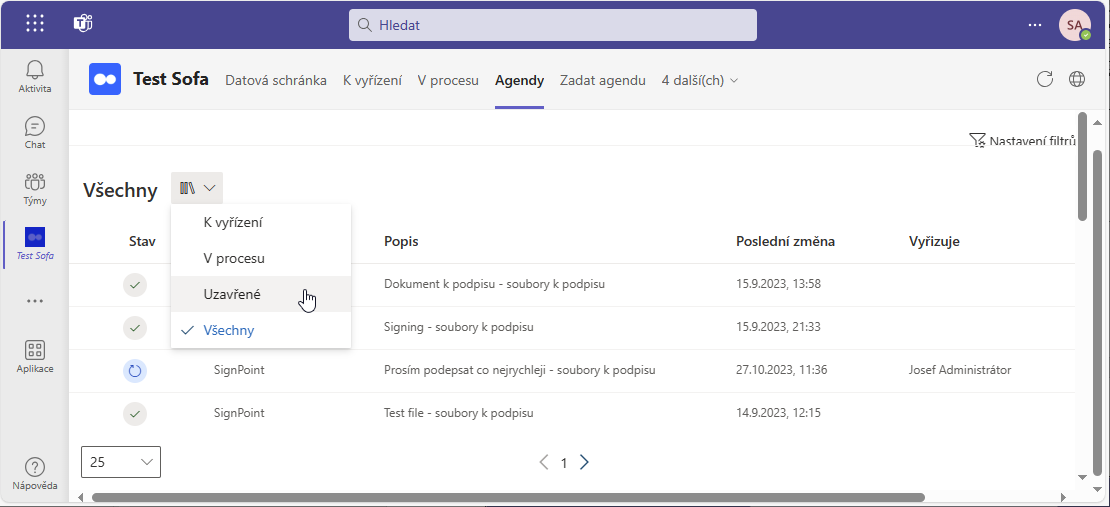This screenshot has width=1110, height=507.
Task: Switch to V procesu tab
Action: click(x=448, y=80)
